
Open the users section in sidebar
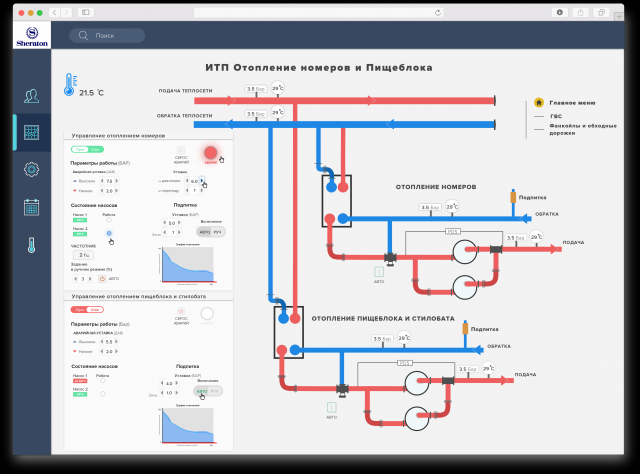click(31, 96)
